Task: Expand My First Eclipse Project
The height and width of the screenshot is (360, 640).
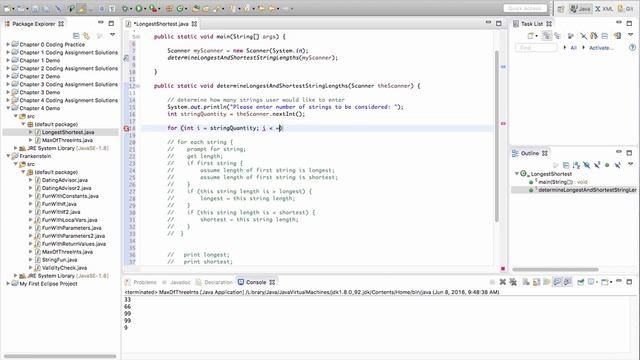Action: (x=8, y=283)
